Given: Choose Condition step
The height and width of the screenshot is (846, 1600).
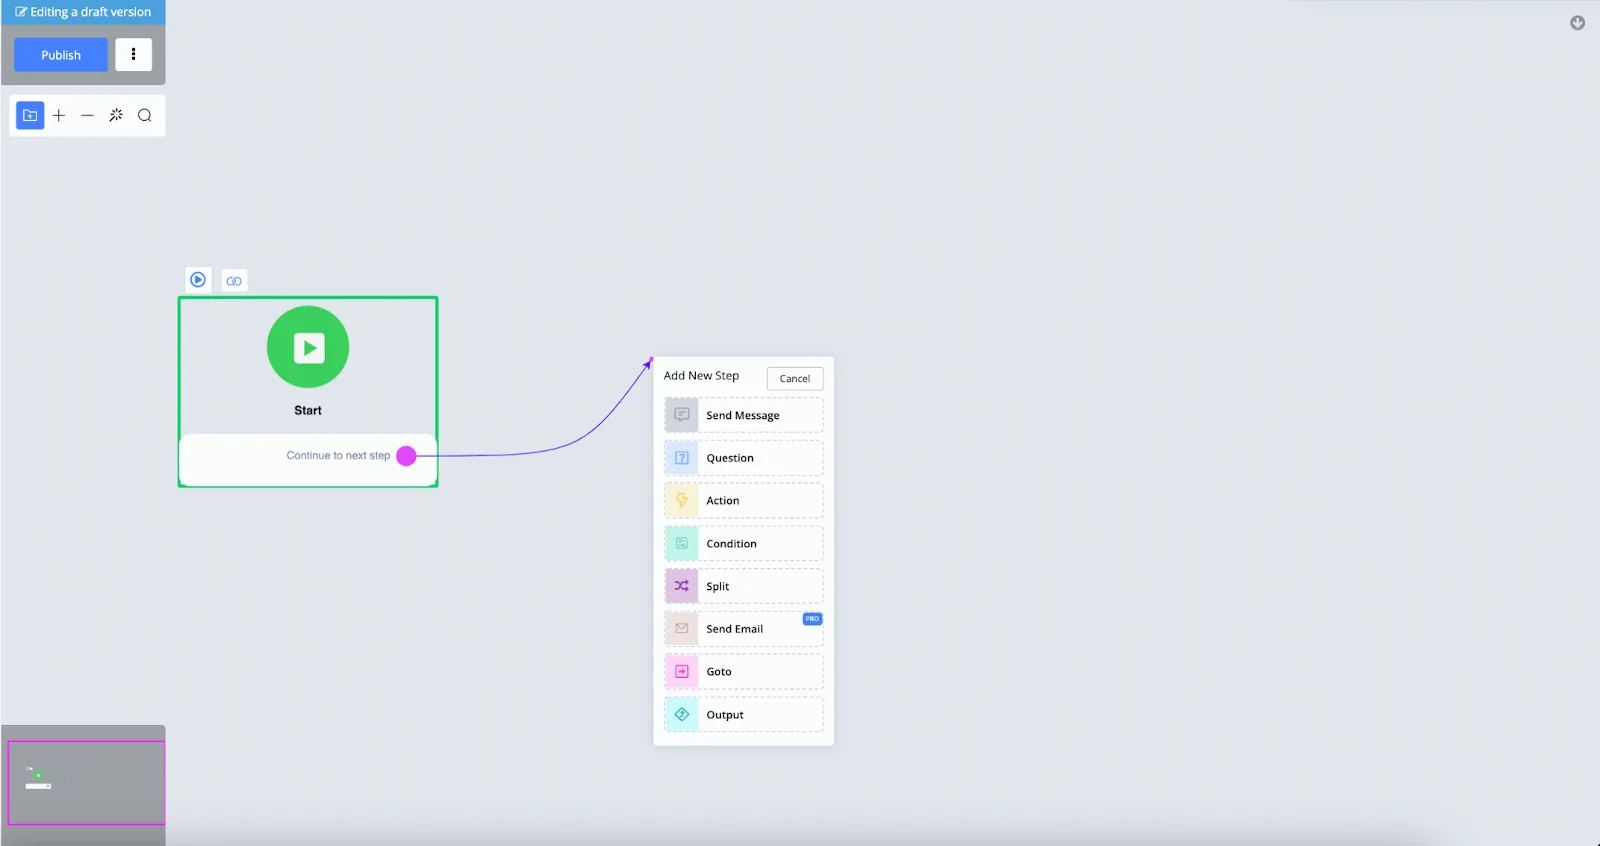Looking at the screenshot, I should (x=744, y=543).
